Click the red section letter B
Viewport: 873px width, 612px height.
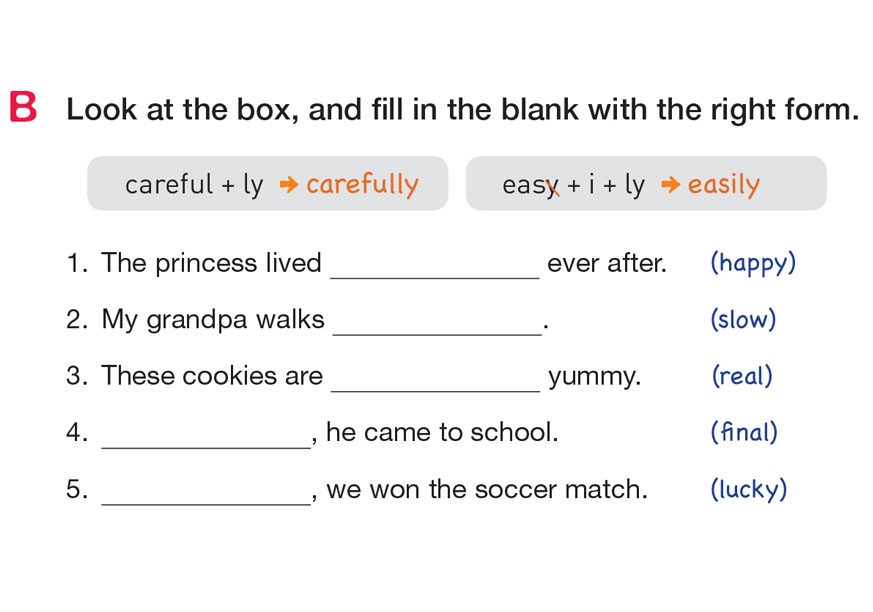click(22, 109)
